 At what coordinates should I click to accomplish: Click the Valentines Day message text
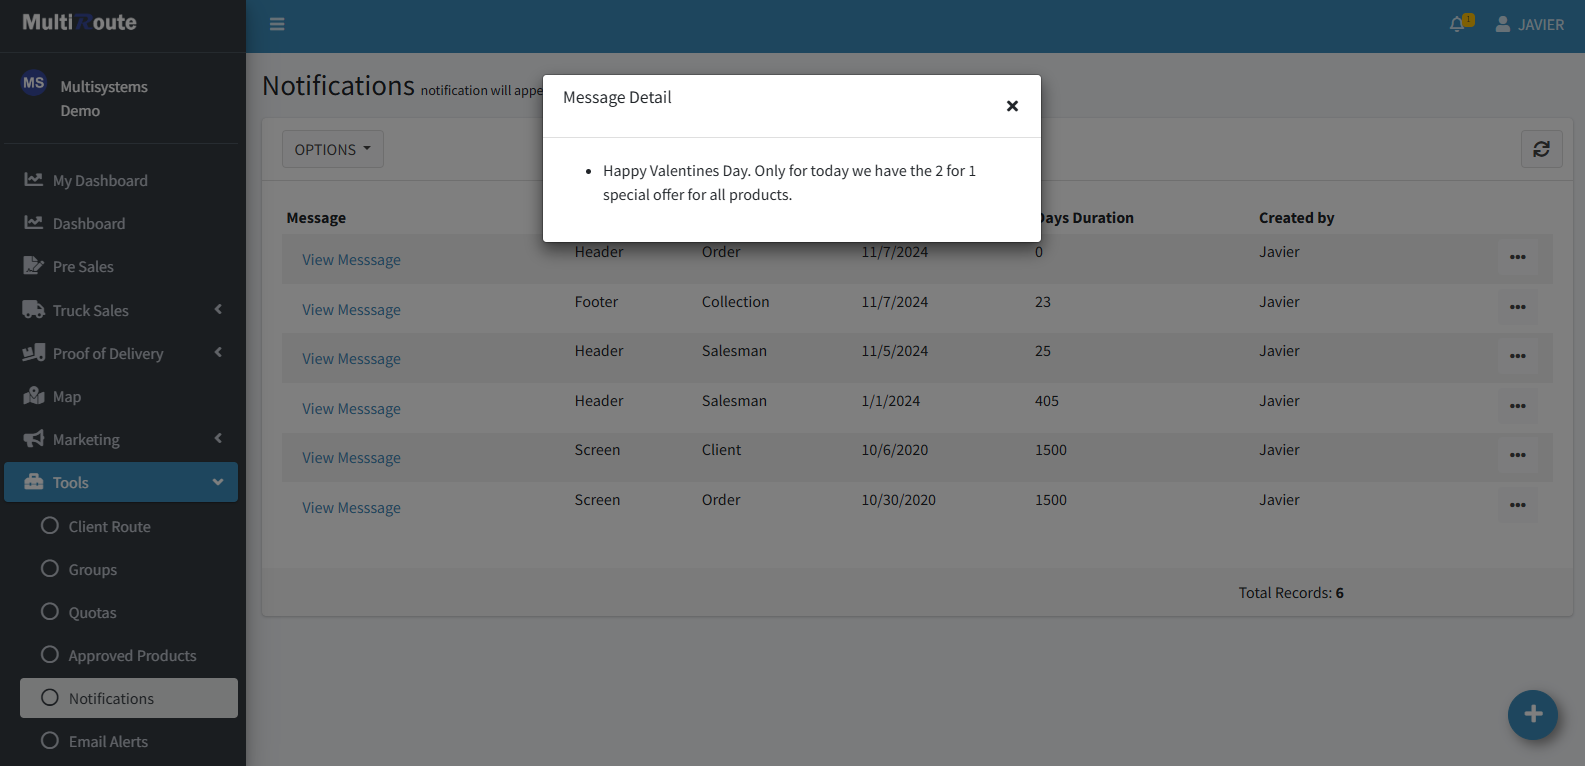pos(789,183)
